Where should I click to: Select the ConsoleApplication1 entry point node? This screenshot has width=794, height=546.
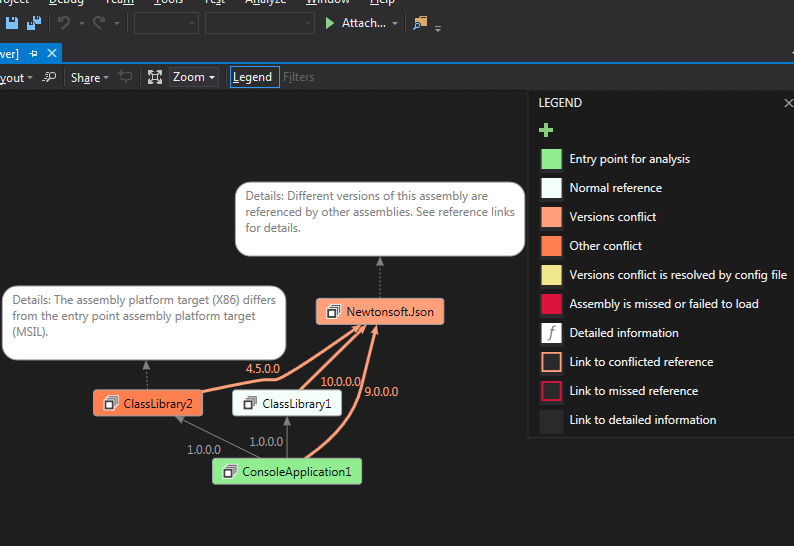(287, 471)
